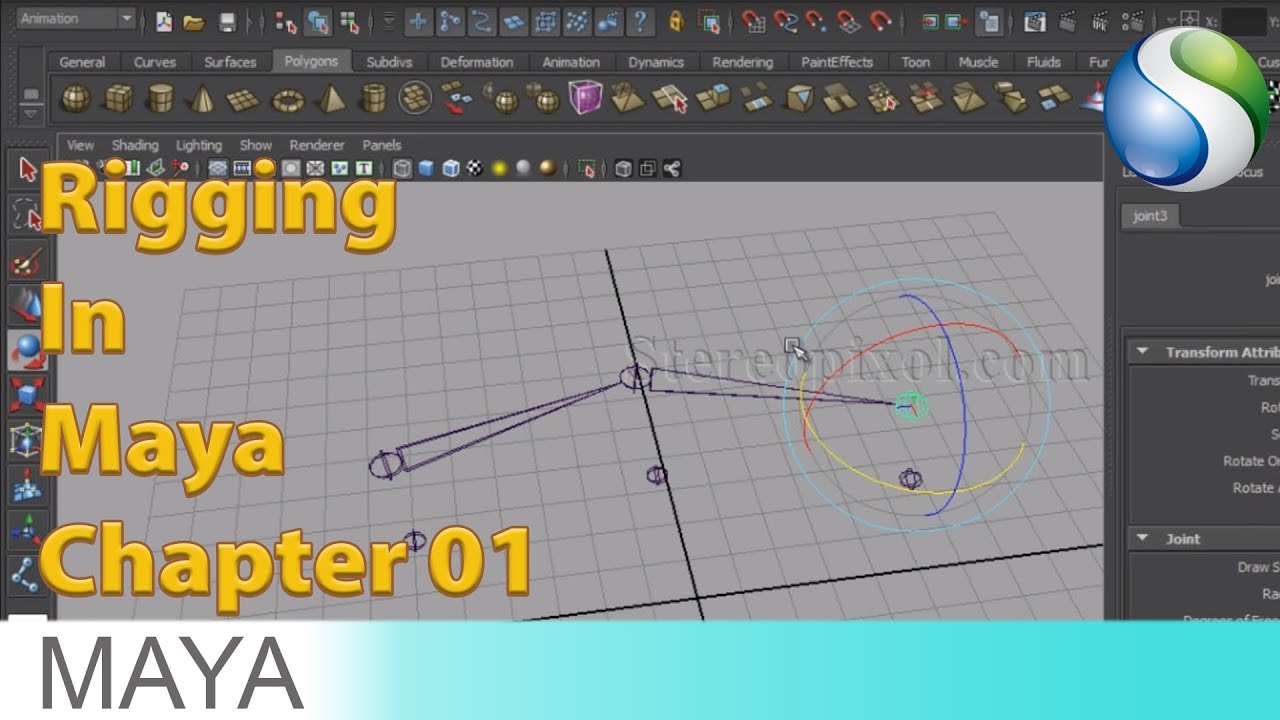Click the make live red magnet icon
The width and height of the screenshot is (1280, 720).
coord(880,21)
